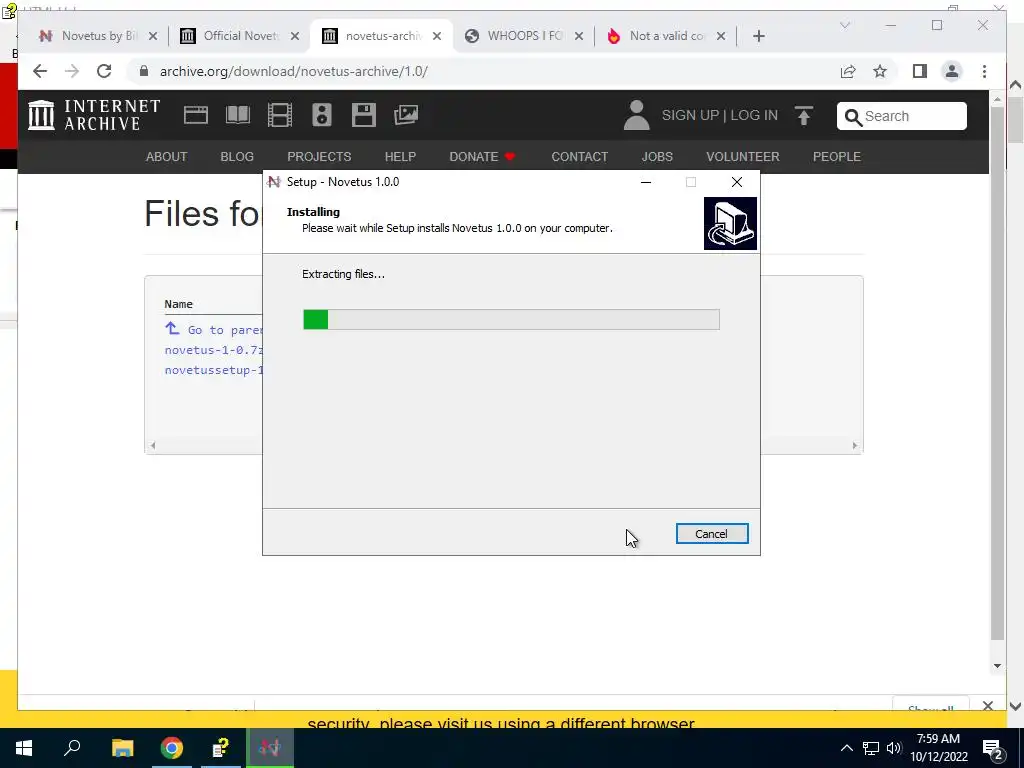This screenshot has height=768, width=1024.
Task: Reload the current page
Action: [104, 71]
